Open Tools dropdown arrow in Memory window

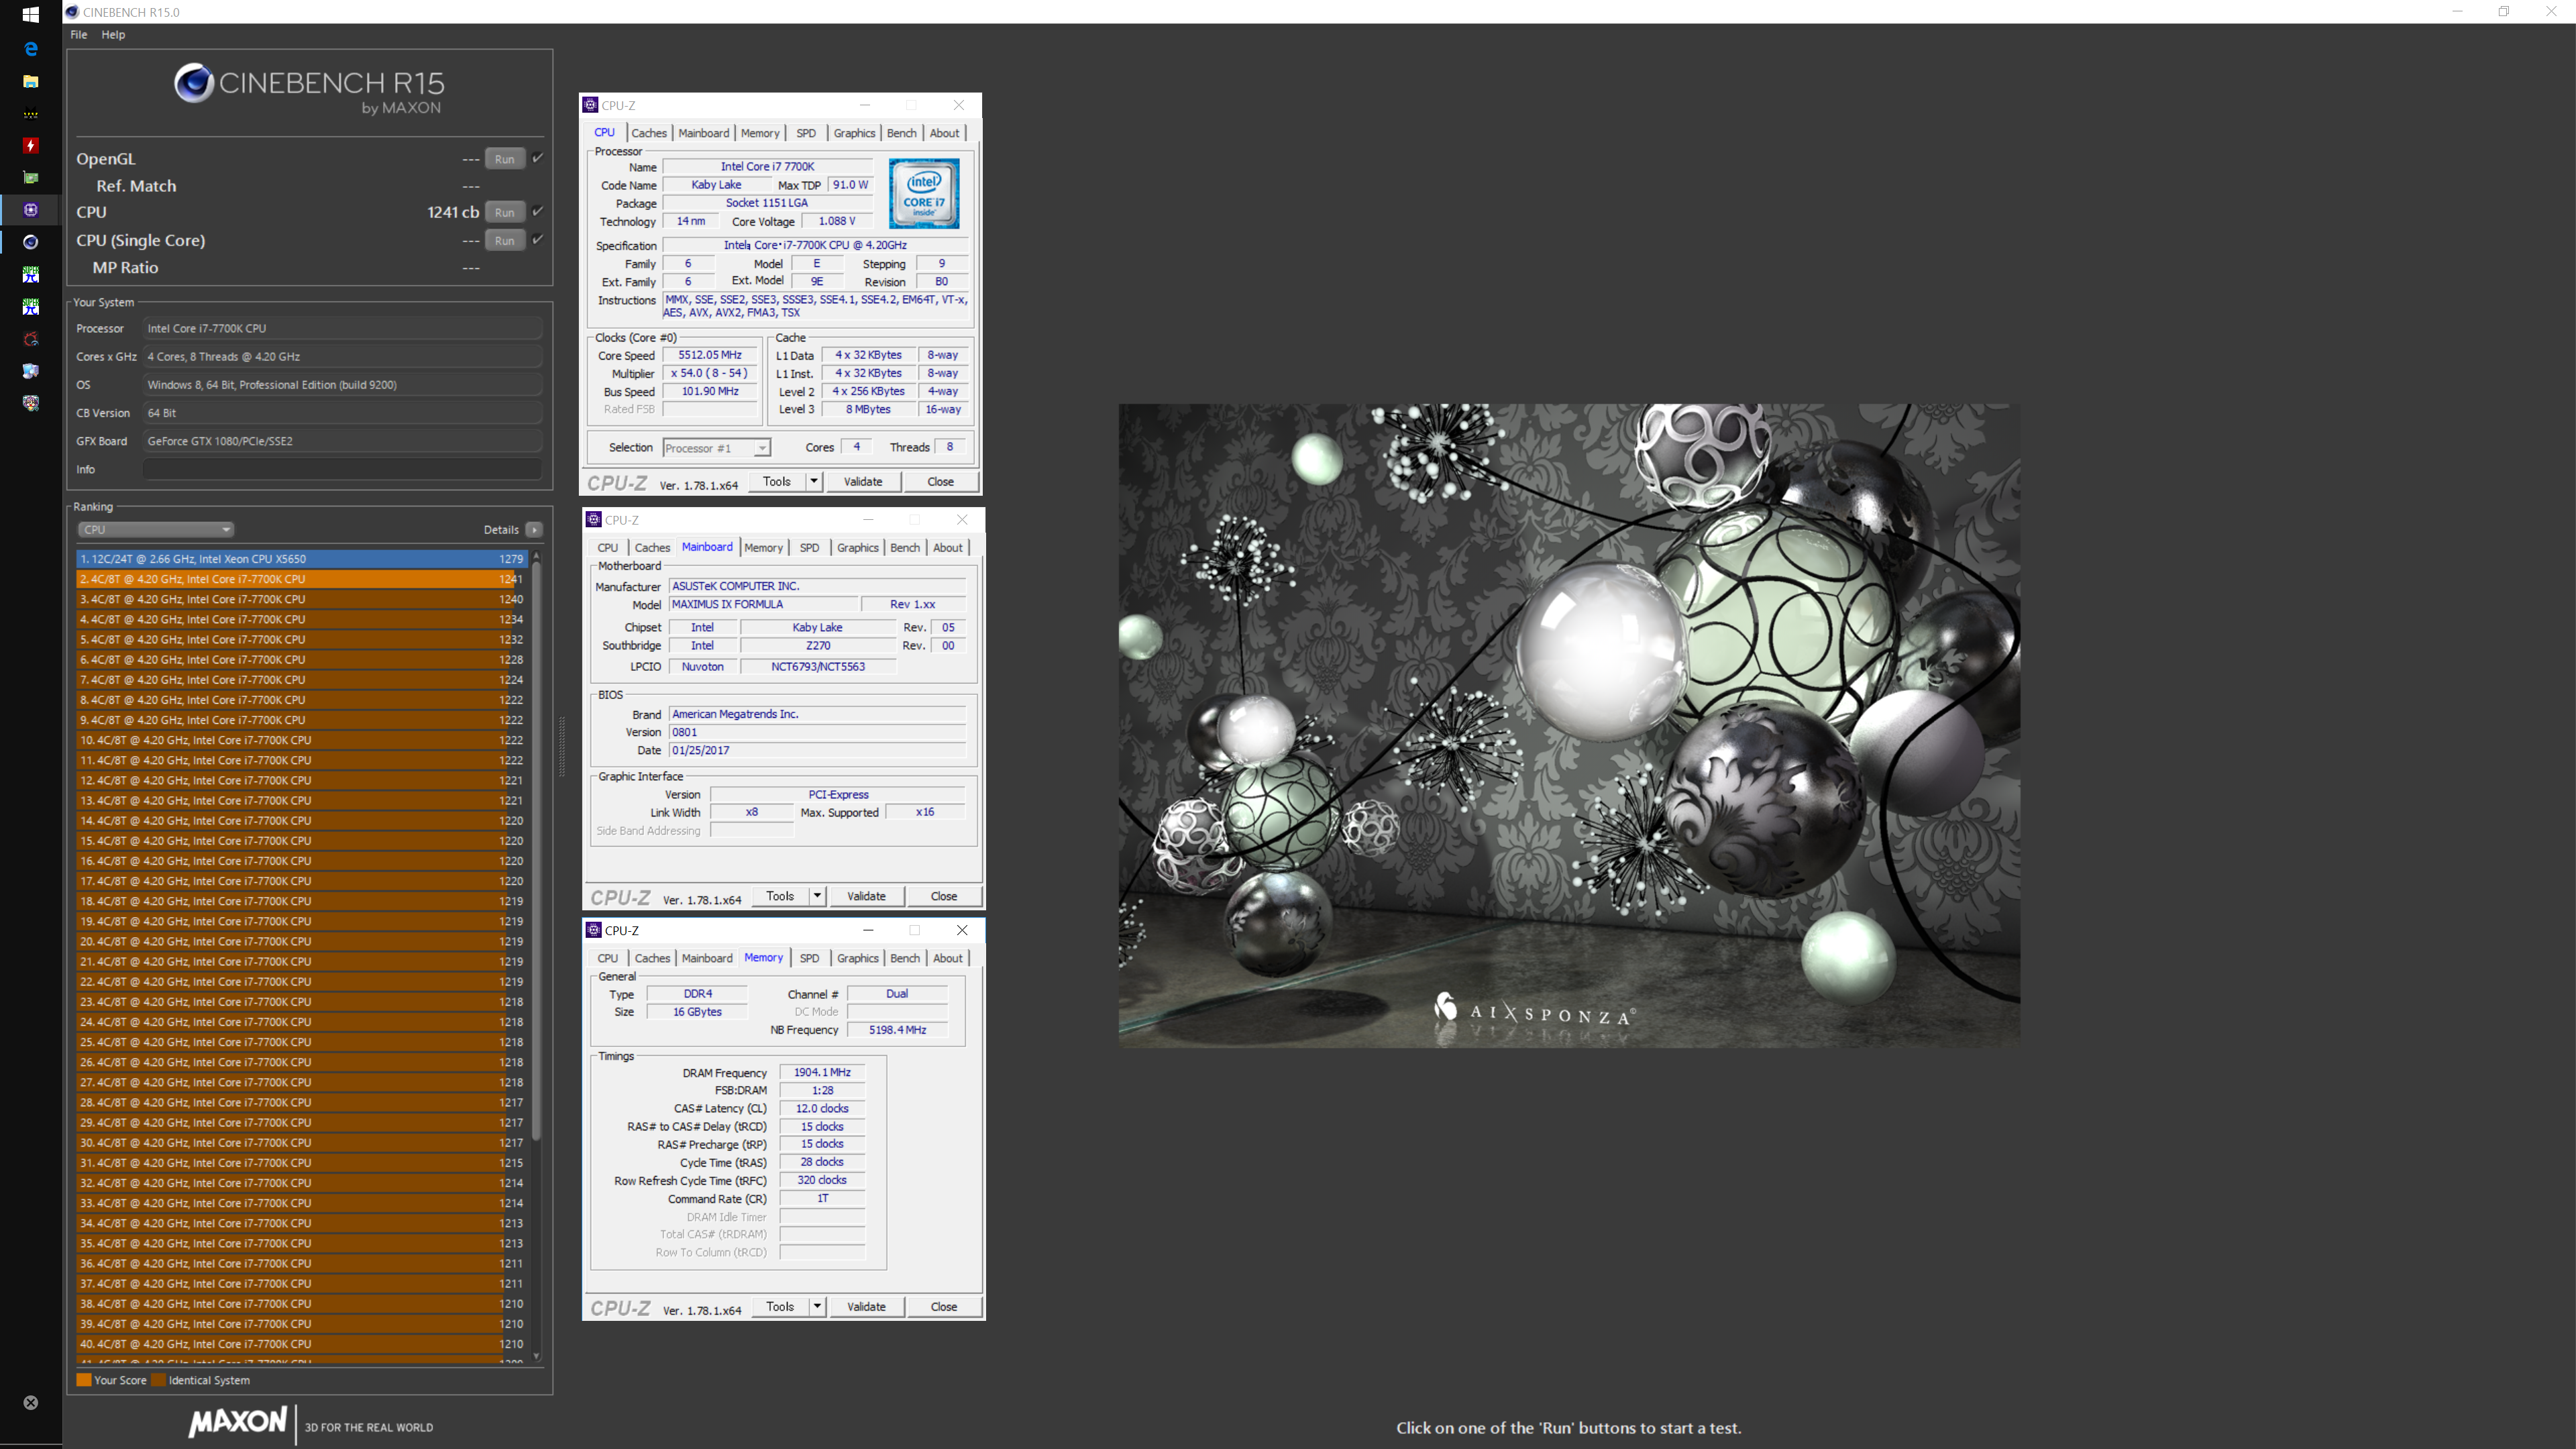[x=817, y=1307]
